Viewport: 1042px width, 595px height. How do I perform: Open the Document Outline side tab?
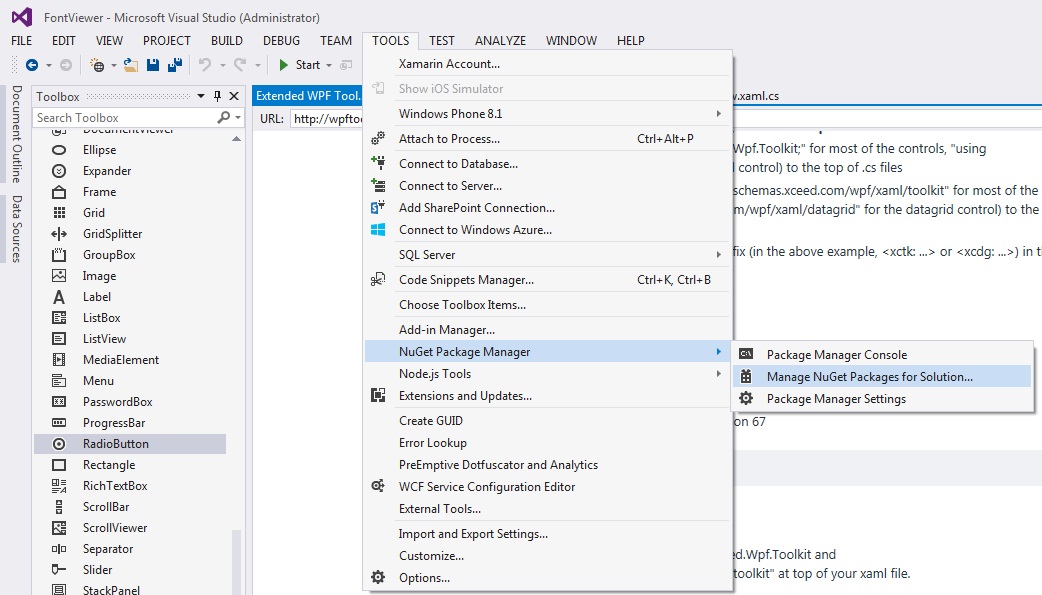click(x=17, y=134)
